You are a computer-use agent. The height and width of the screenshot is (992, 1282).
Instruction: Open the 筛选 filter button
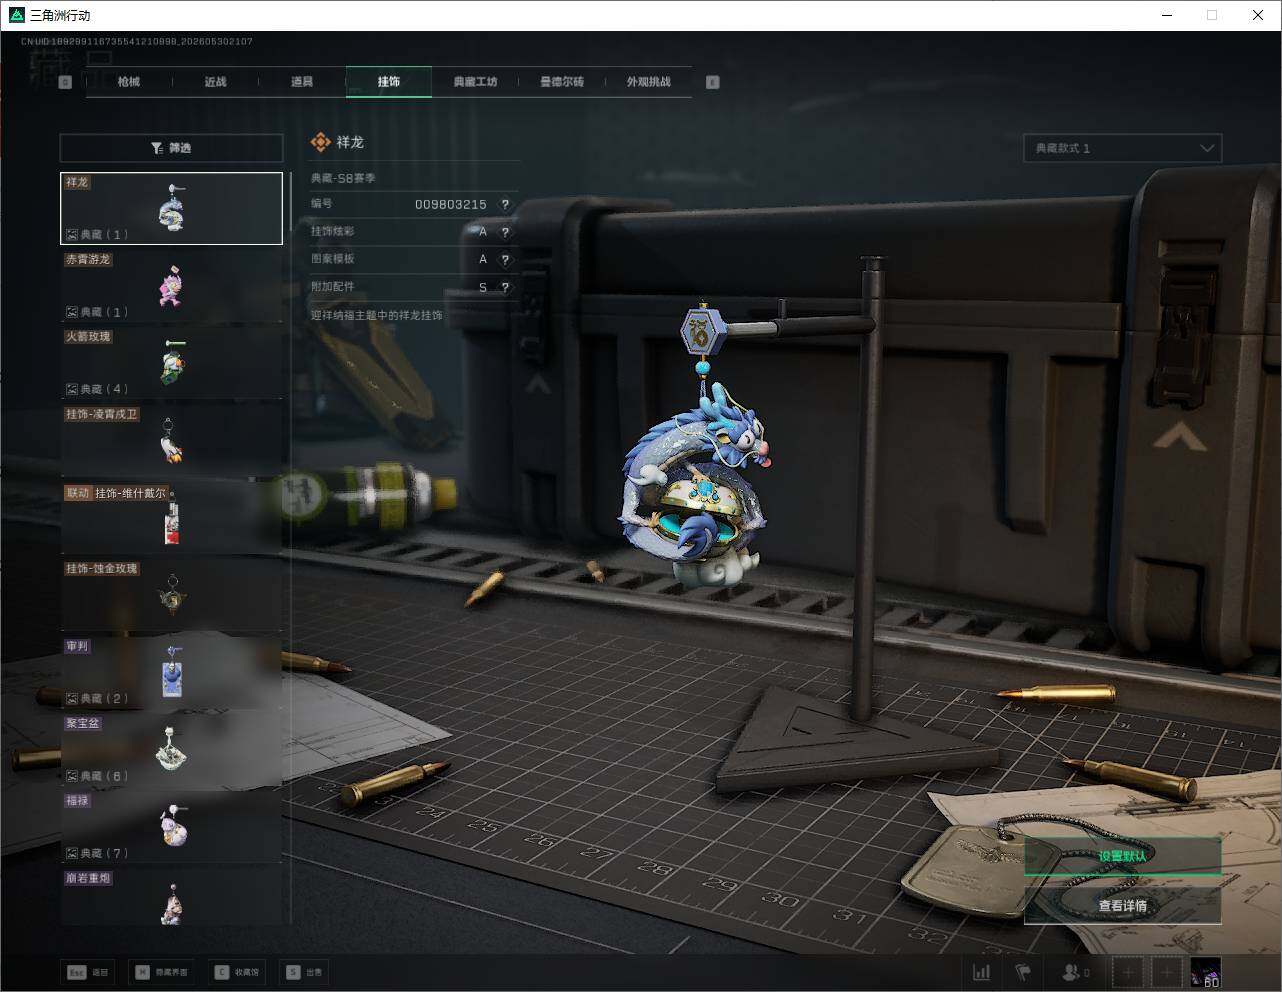[171, 148]
